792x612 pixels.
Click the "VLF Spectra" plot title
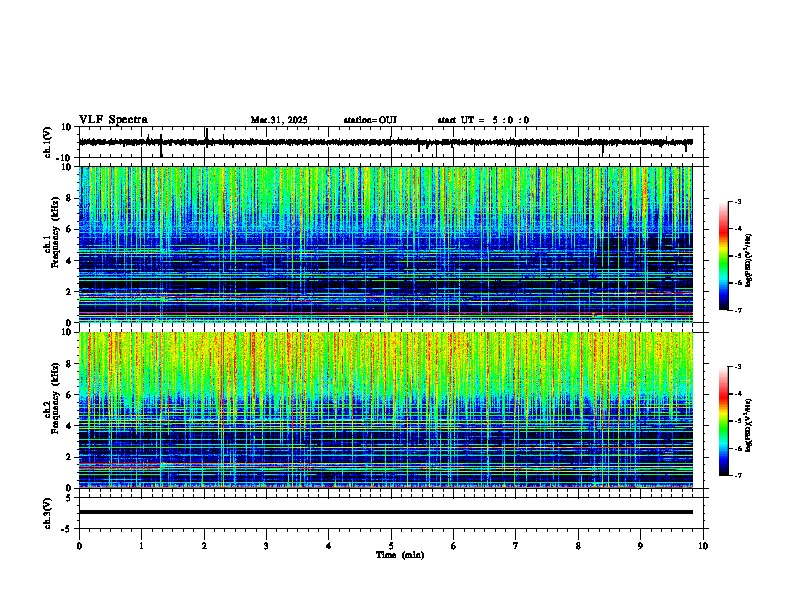(113, 120)
